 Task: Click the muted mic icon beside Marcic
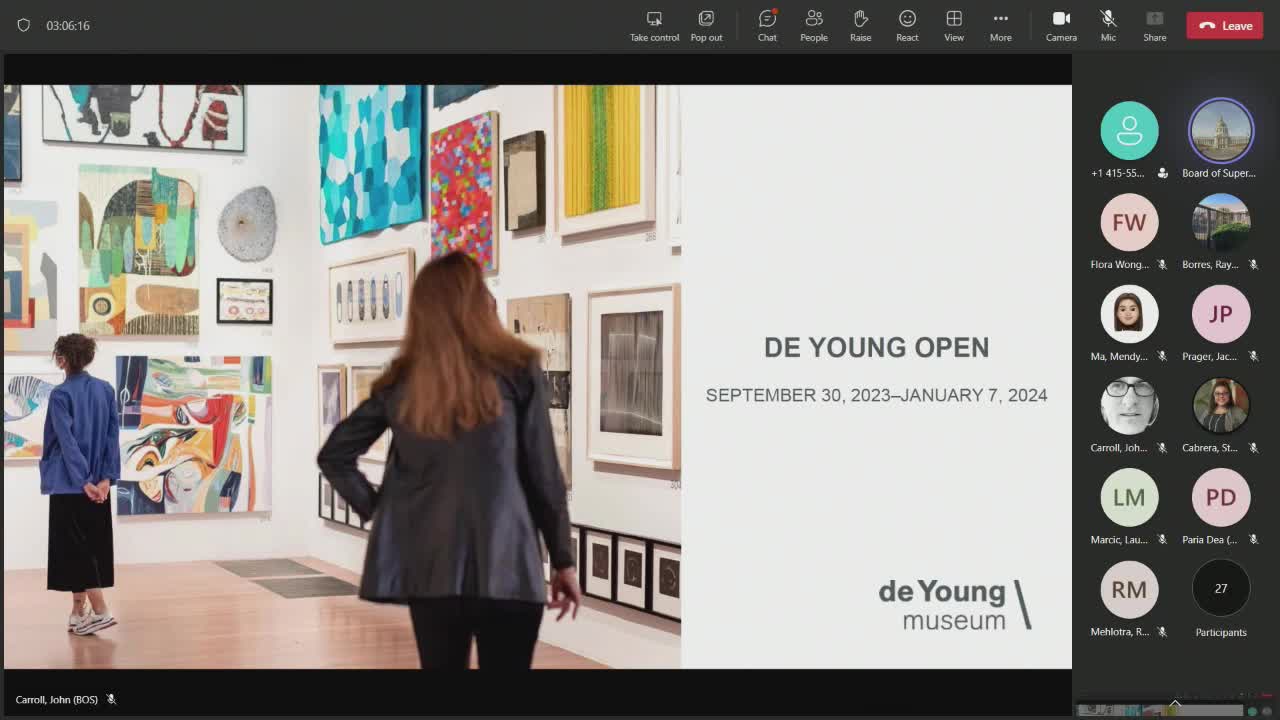click(x=1162, y=540)
